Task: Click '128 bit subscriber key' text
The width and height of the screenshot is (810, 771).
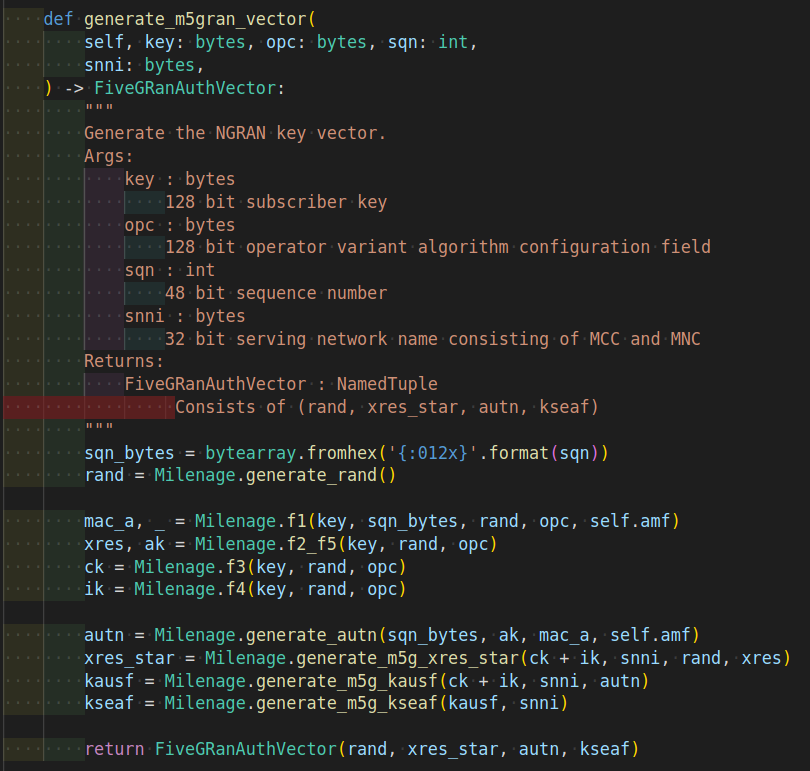Action: (x=276, y=202)
